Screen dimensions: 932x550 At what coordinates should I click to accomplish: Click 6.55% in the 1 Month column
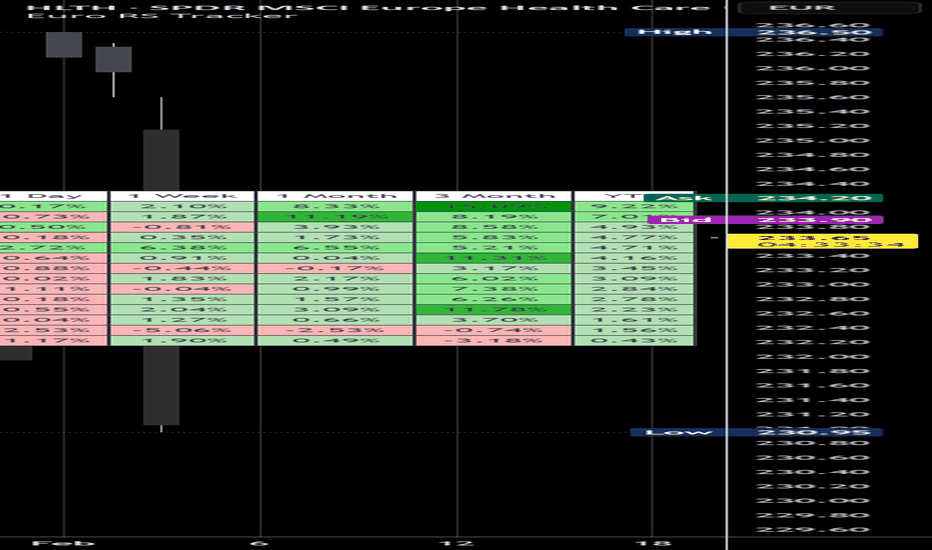point(335,247)
